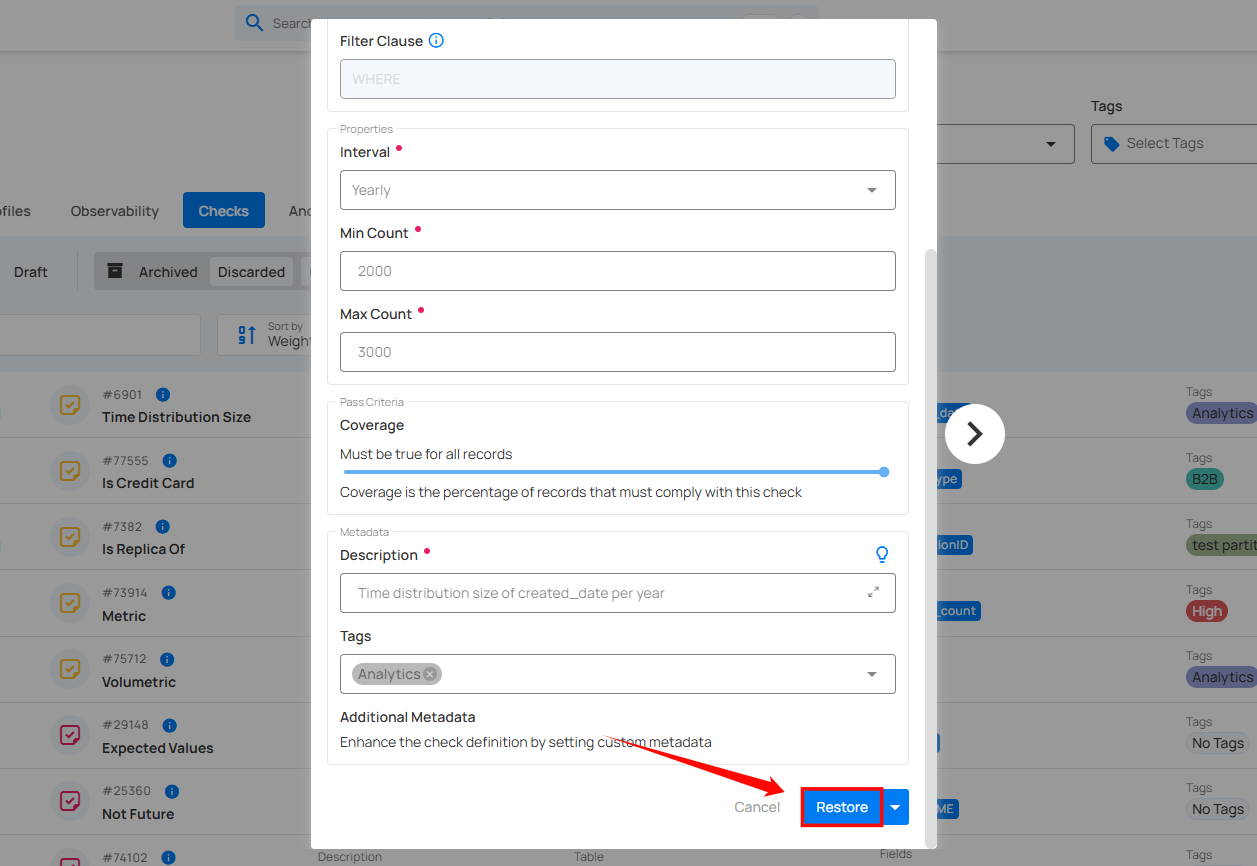This screenshot has height=866, width=1257.
Task: Select the Discarded filter option
Action: [x=252, y=272]
